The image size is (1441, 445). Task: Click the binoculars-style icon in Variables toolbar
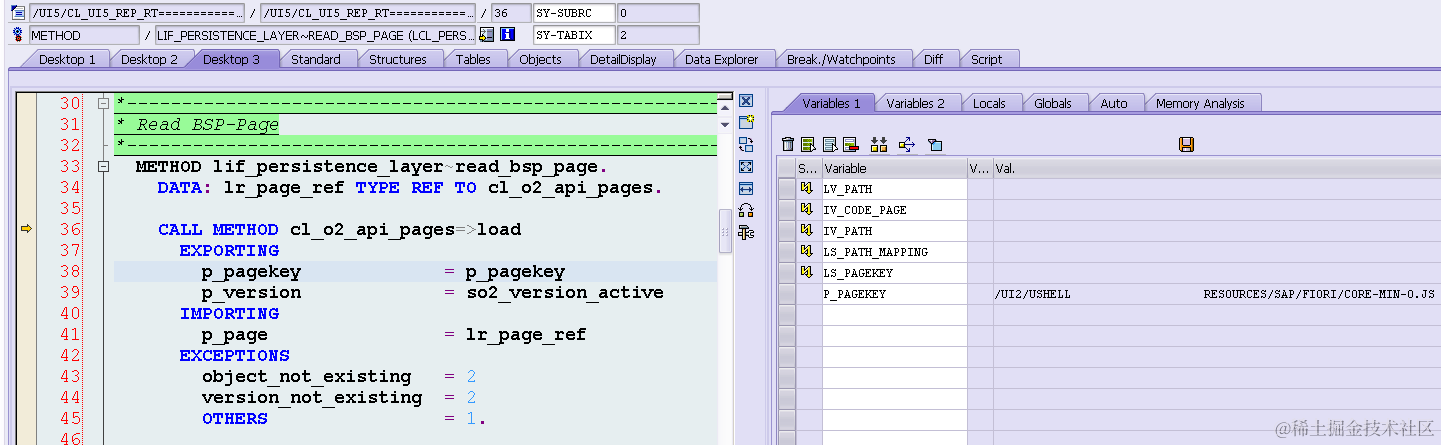(x=879, y=145)
